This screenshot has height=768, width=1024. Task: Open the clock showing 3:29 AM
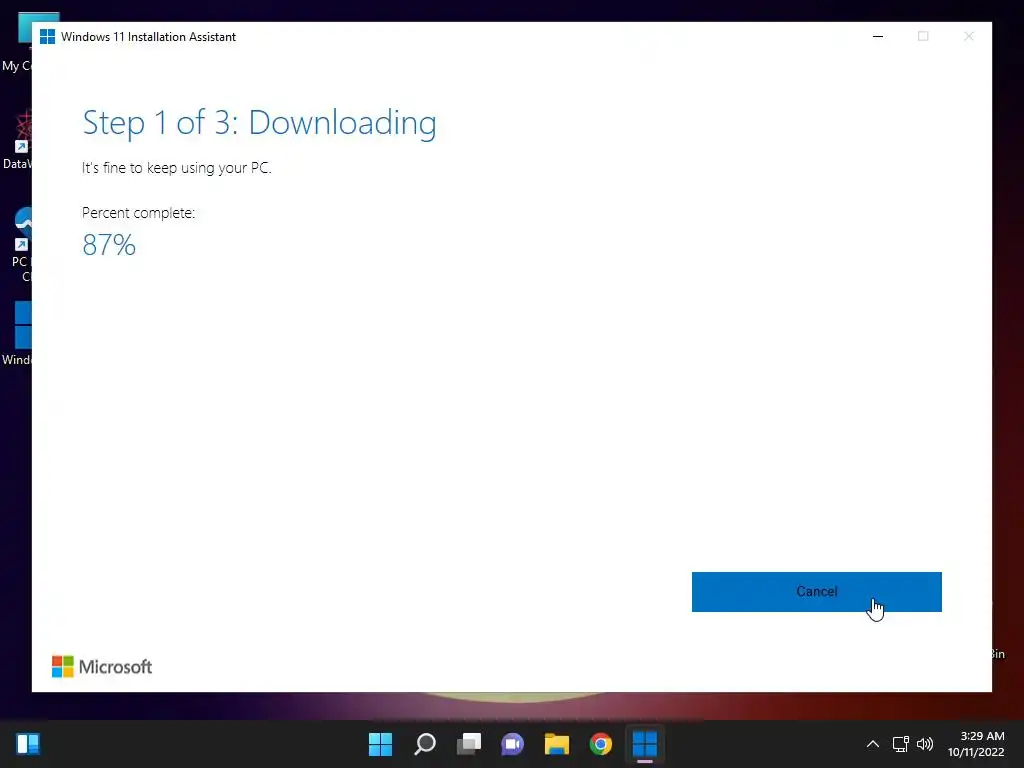click(976, 744)
